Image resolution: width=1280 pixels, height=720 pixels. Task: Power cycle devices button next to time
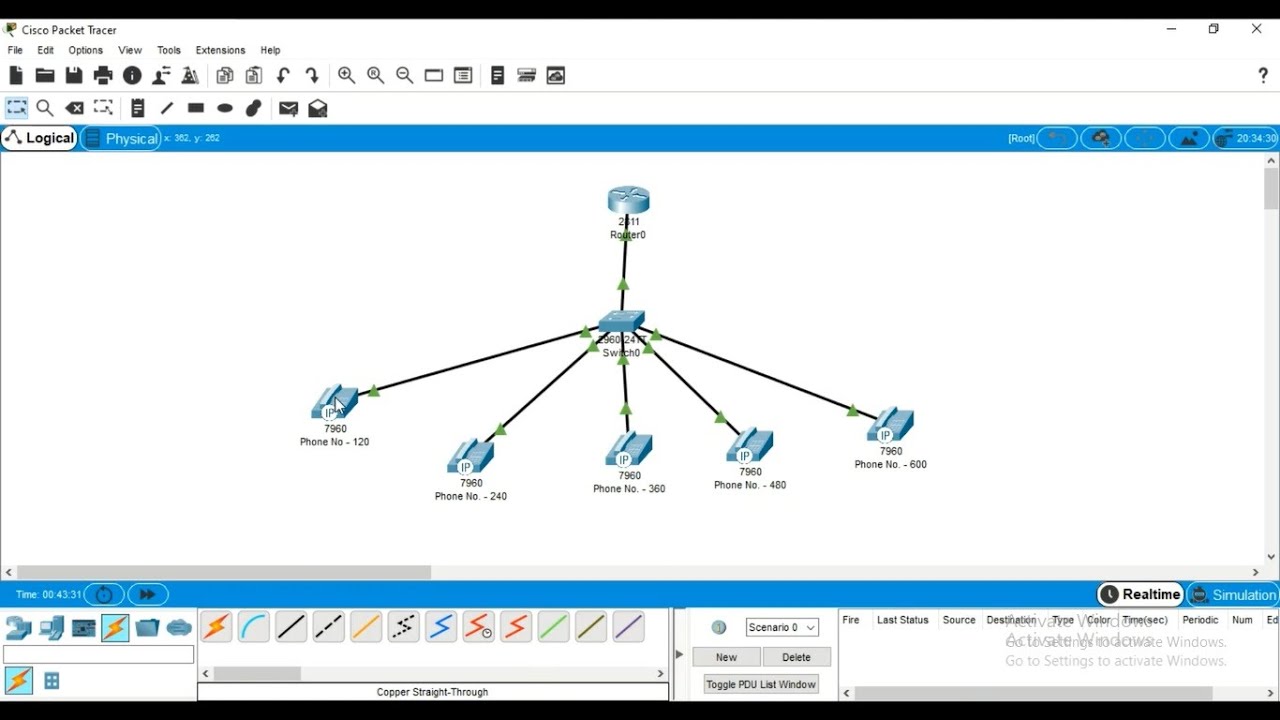tap(104, 594)
